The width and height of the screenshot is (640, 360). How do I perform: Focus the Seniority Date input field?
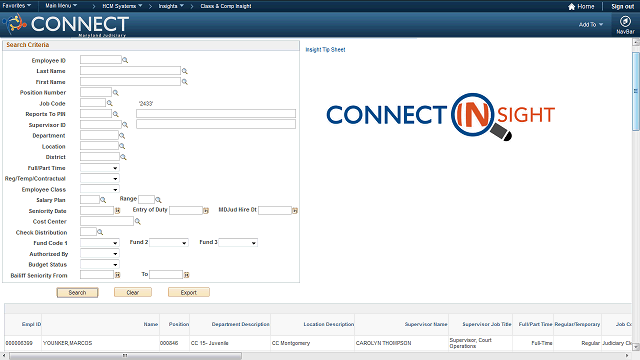click(97, 211)
